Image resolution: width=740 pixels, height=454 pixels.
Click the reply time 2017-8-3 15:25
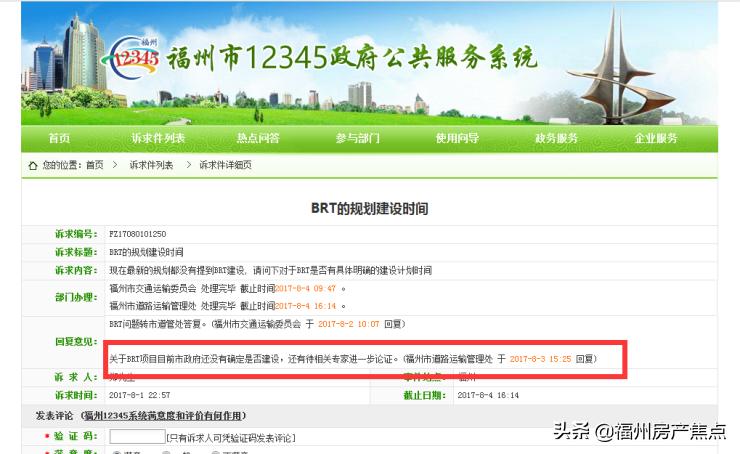pos(540,359)
